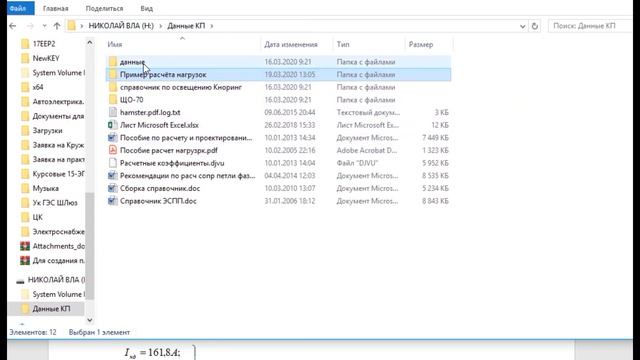Open x64 folder in navigation pane
Image resolution: width=640 pixels, height=360 pixels.
[x=38, y=87]
